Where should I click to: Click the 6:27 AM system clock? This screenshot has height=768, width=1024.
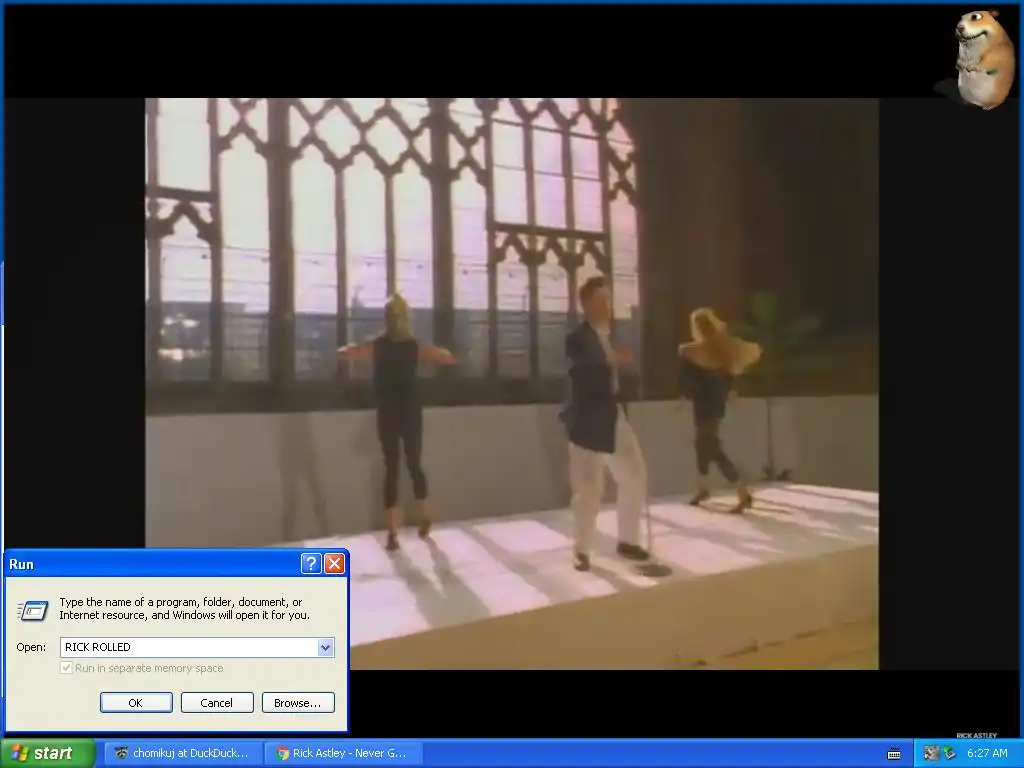987,753
